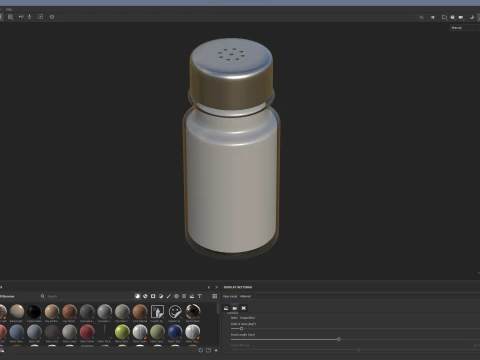Click the small square icon in top-right toolbar
This screenshot has width=480, height=360.
[433, 17]
